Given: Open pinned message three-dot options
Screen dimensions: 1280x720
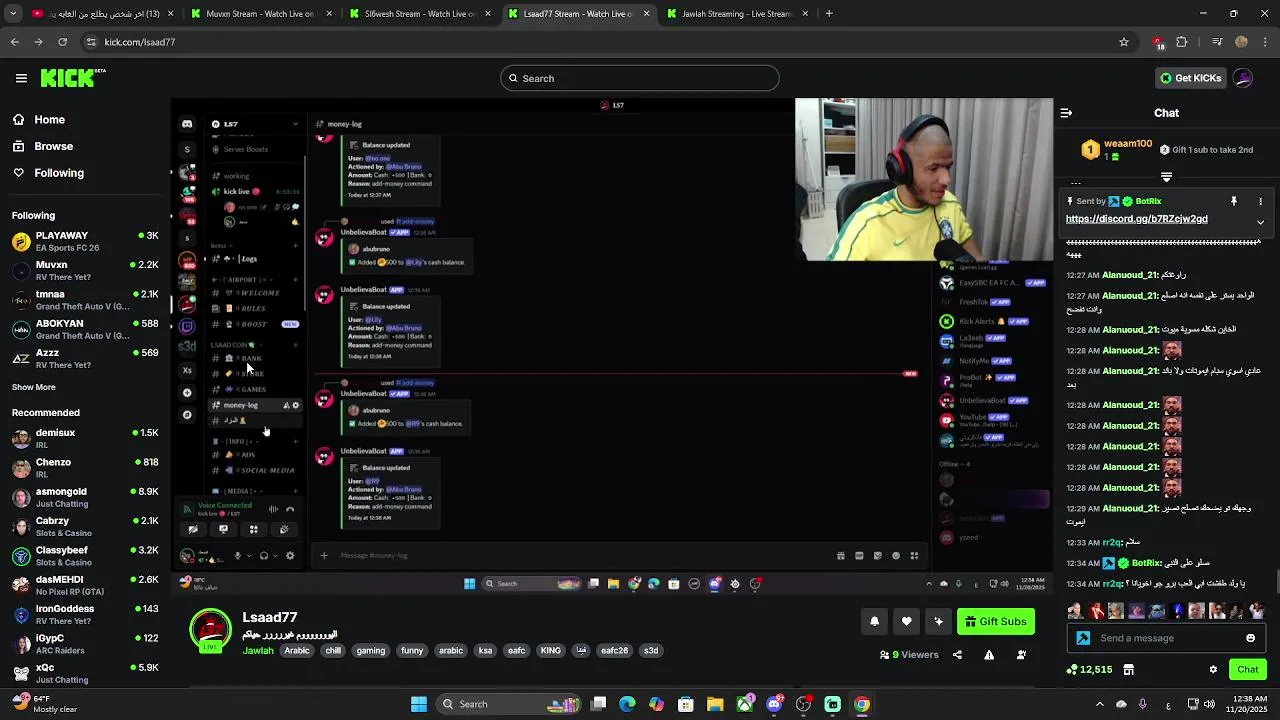Looking at the screenshot, I should tap(1260, 201).
